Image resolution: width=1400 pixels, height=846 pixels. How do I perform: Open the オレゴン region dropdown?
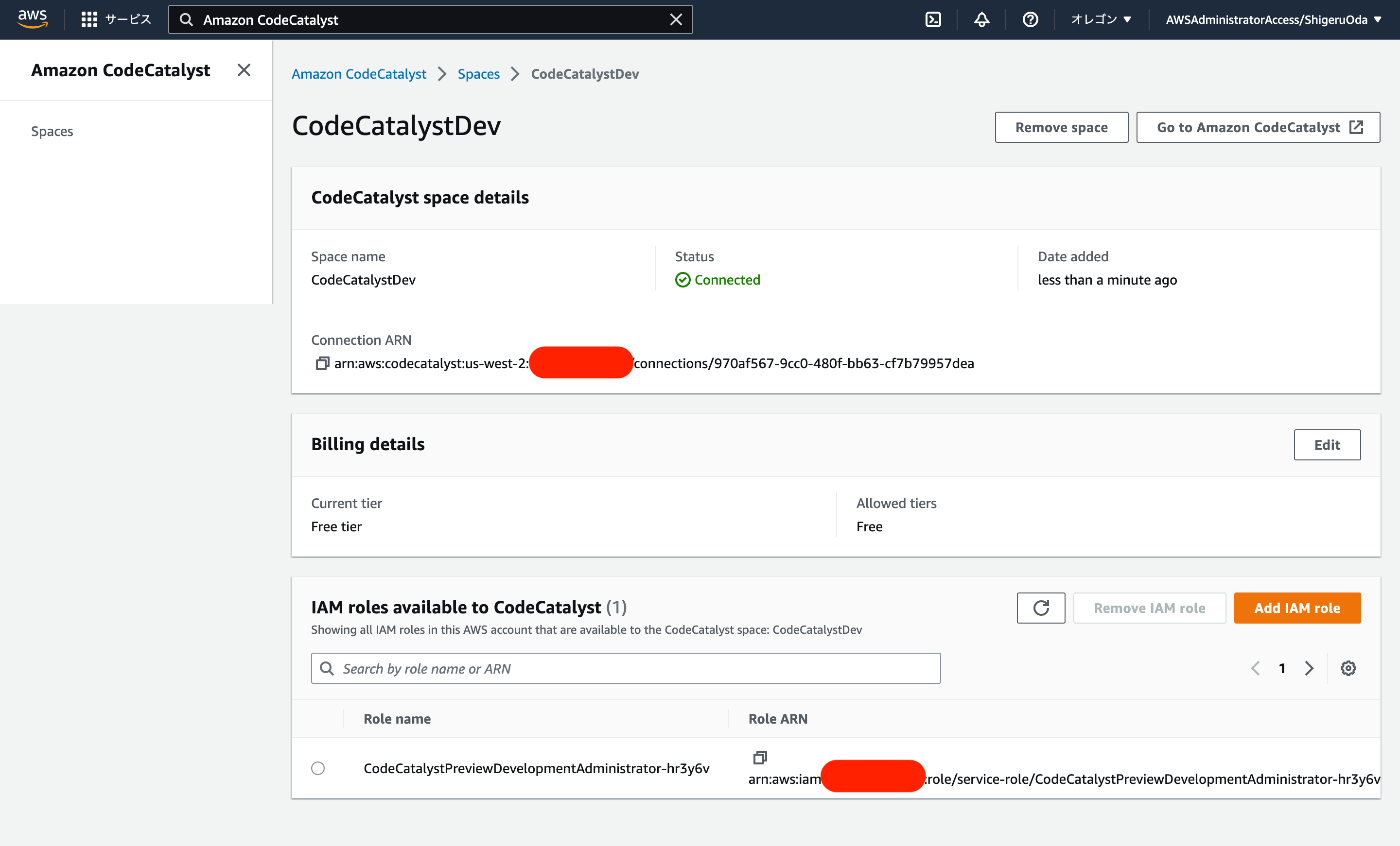(x=1101, y=19)
